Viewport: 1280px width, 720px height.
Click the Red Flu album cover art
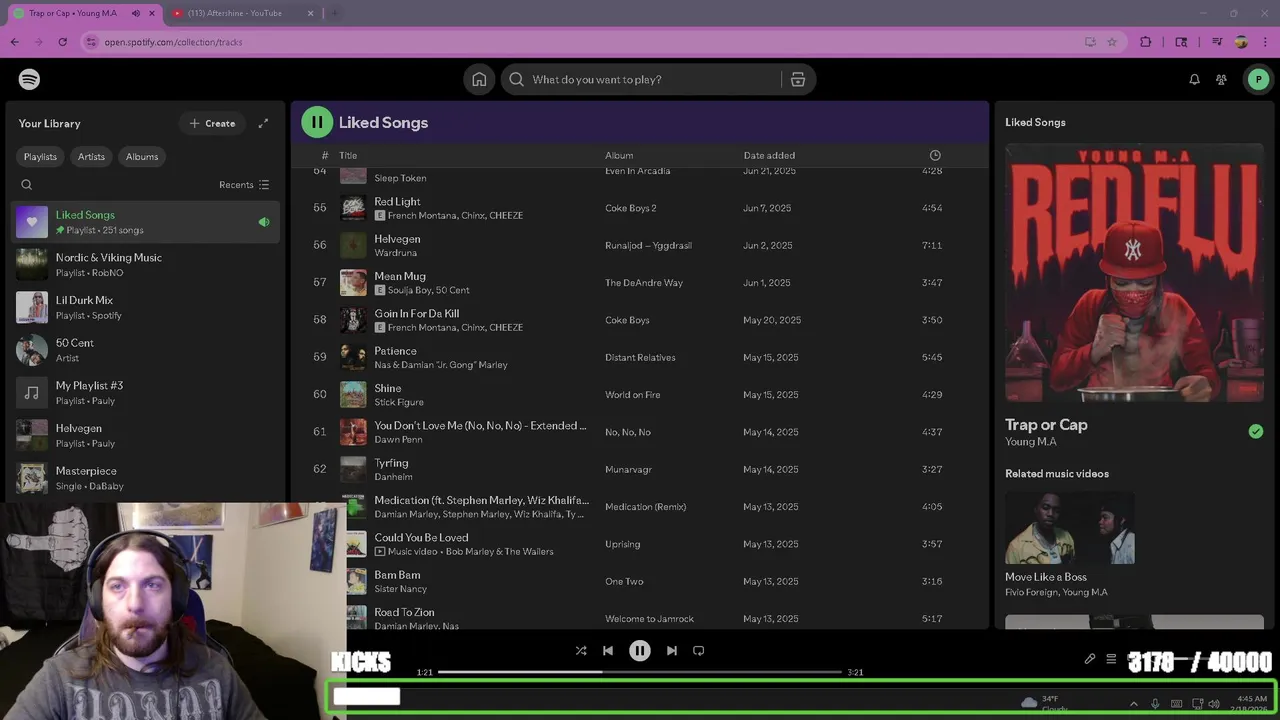[1134, 273]
